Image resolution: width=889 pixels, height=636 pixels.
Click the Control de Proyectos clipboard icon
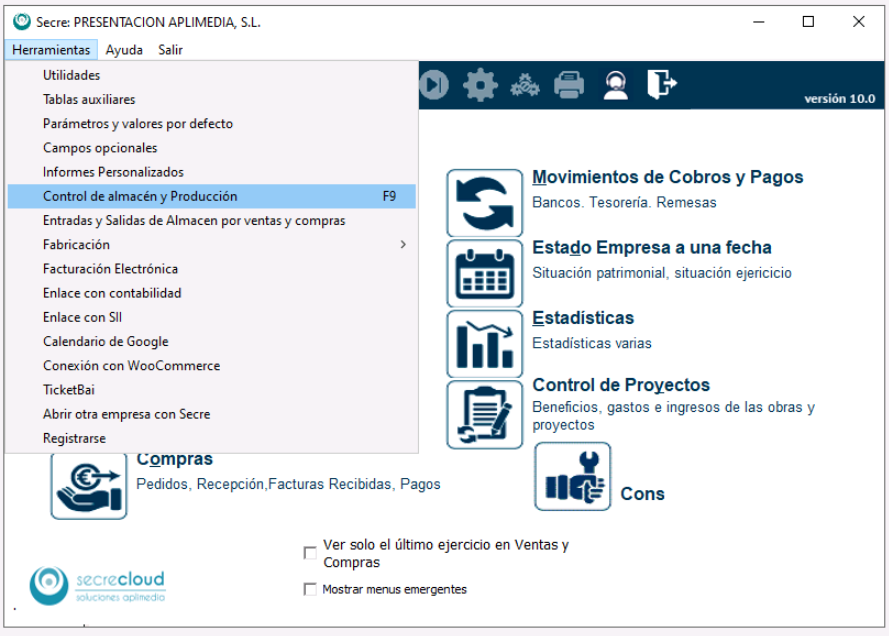tap(485, 414)
